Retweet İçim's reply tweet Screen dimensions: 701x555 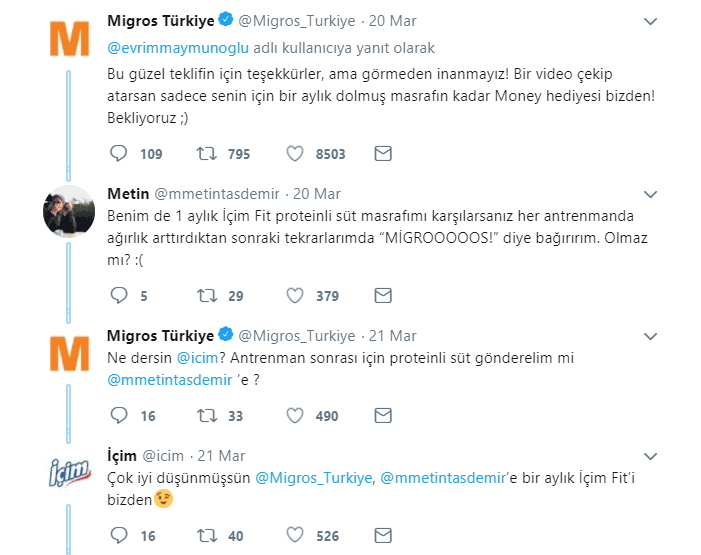point(208,536)
